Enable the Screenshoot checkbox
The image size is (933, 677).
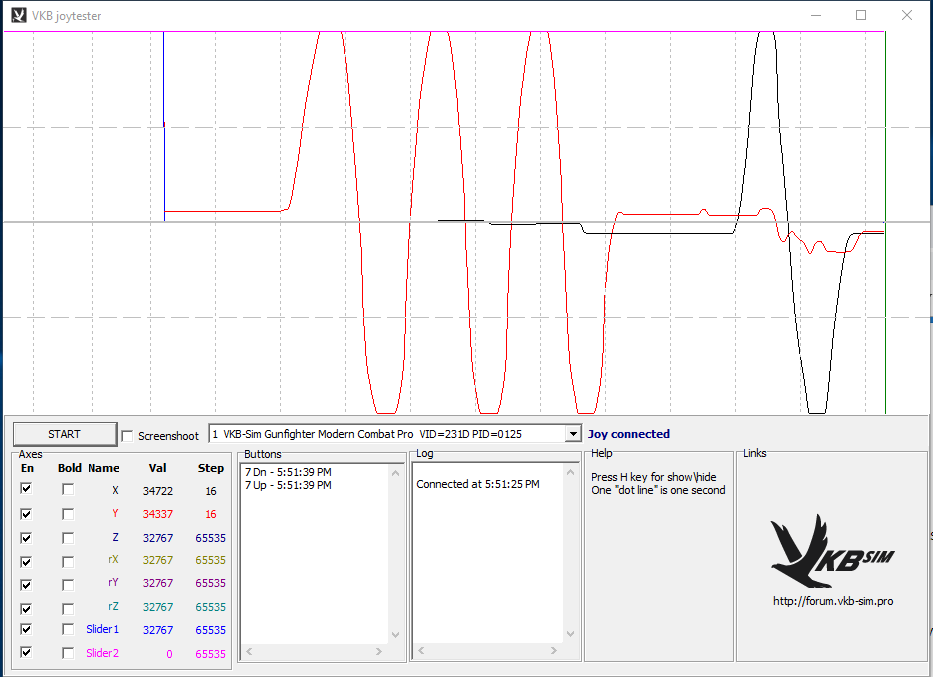[x=127, y=436]
